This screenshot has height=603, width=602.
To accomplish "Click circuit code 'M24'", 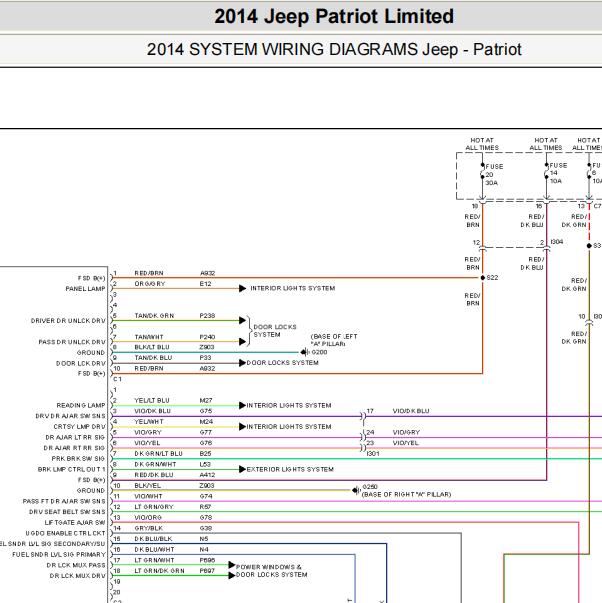I will 206,422.
